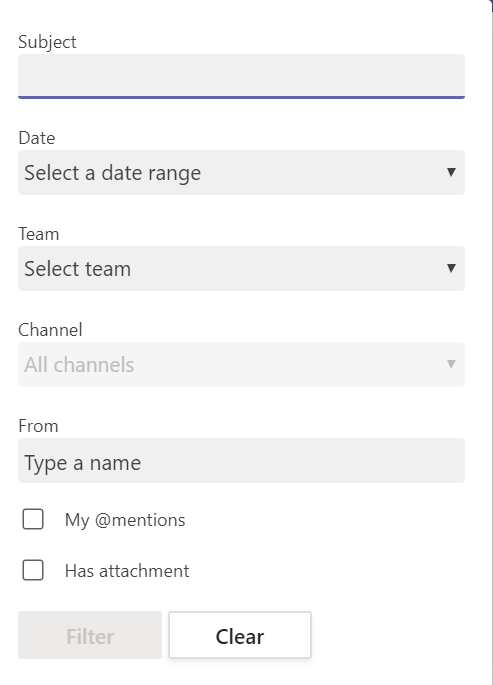Click the From field label
493x685 pixels.
coord(38,426)
